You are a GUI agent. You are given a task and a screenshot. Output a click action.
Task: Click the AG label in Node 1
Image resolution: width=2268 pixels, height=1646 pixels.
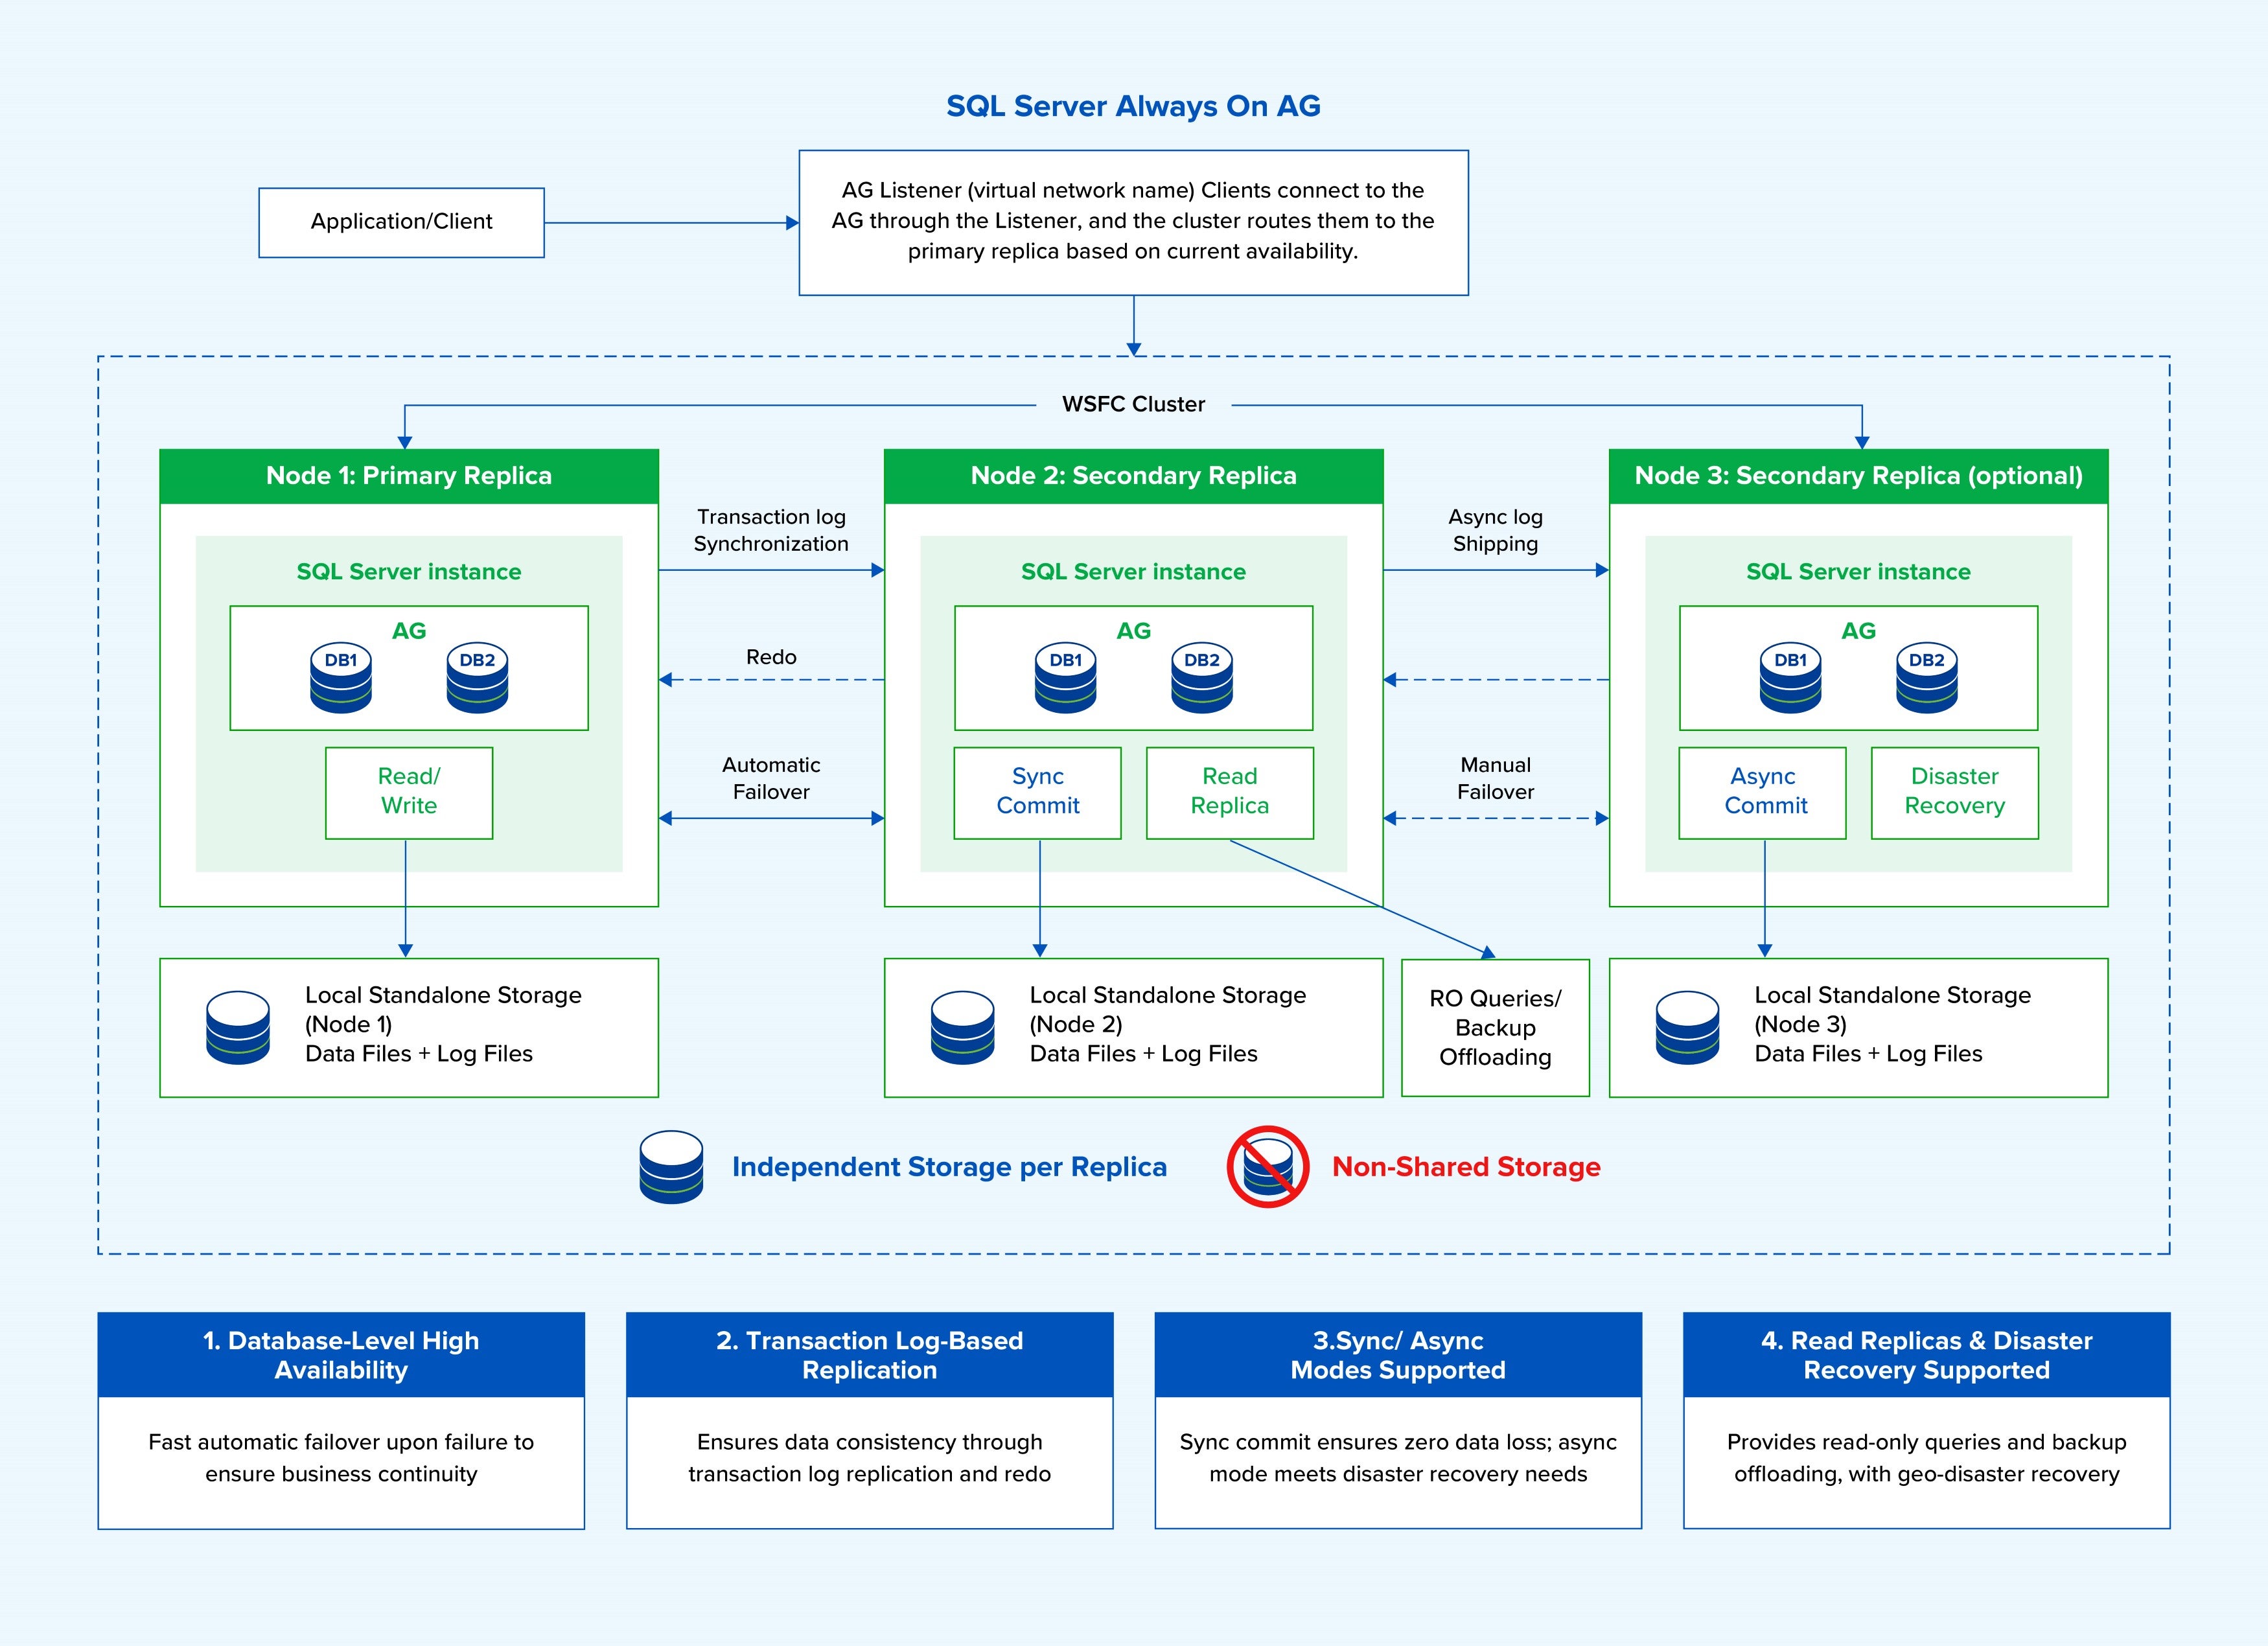pos(409,631)
